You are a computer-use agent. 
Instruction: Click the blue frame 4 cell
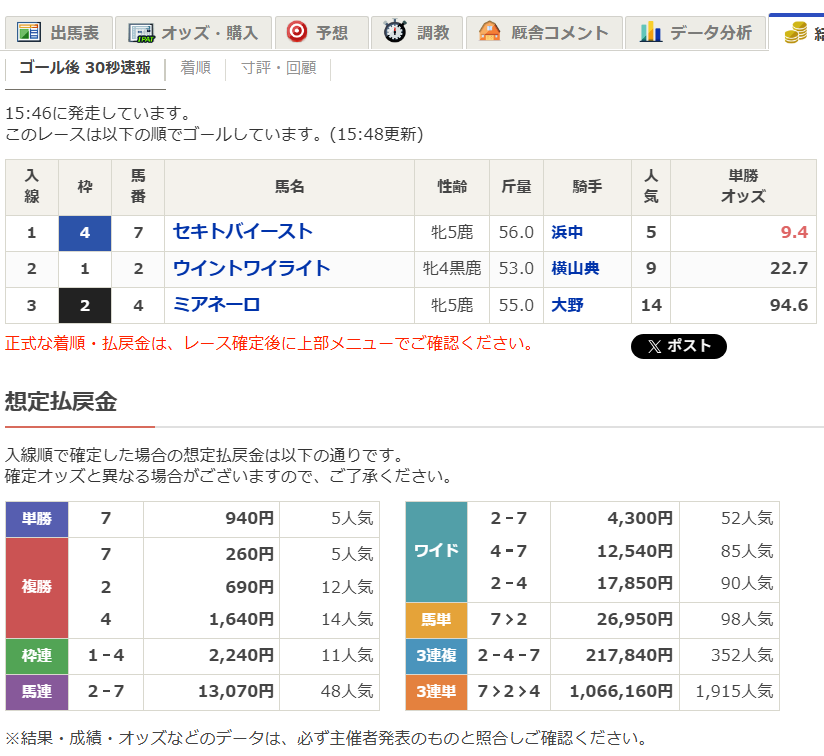(85, 233)
